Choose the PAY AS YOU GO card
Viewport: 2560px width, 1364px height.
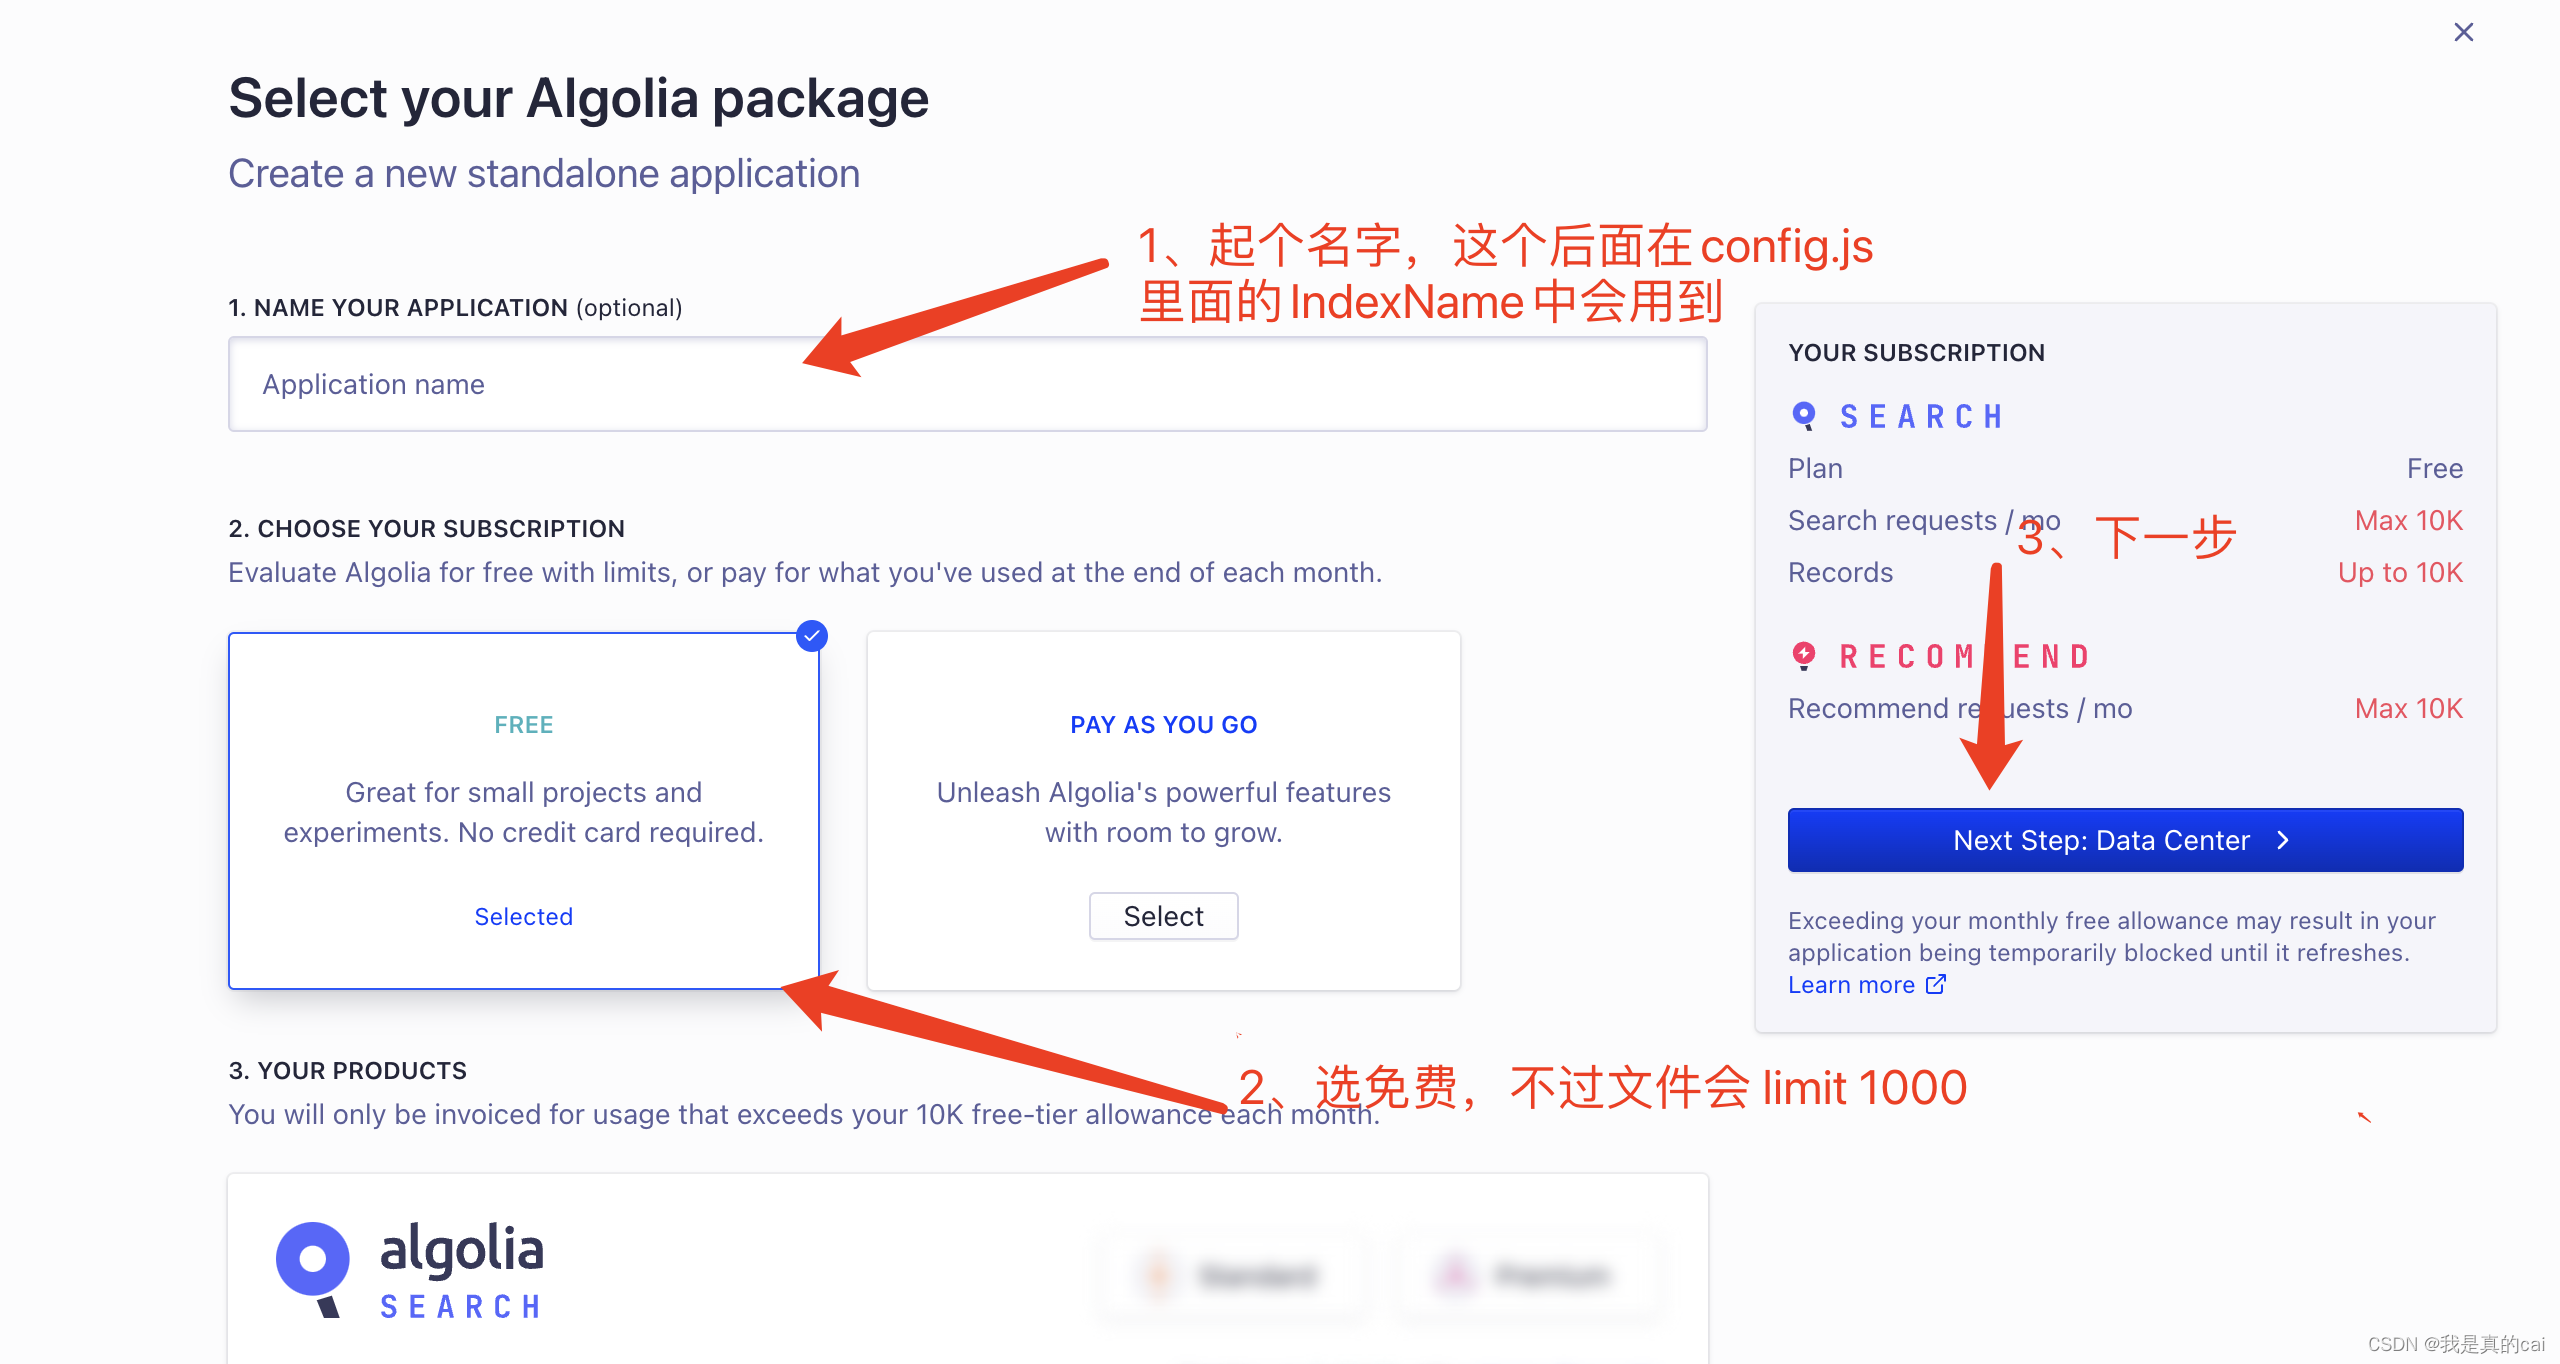tap(1163, 811)
